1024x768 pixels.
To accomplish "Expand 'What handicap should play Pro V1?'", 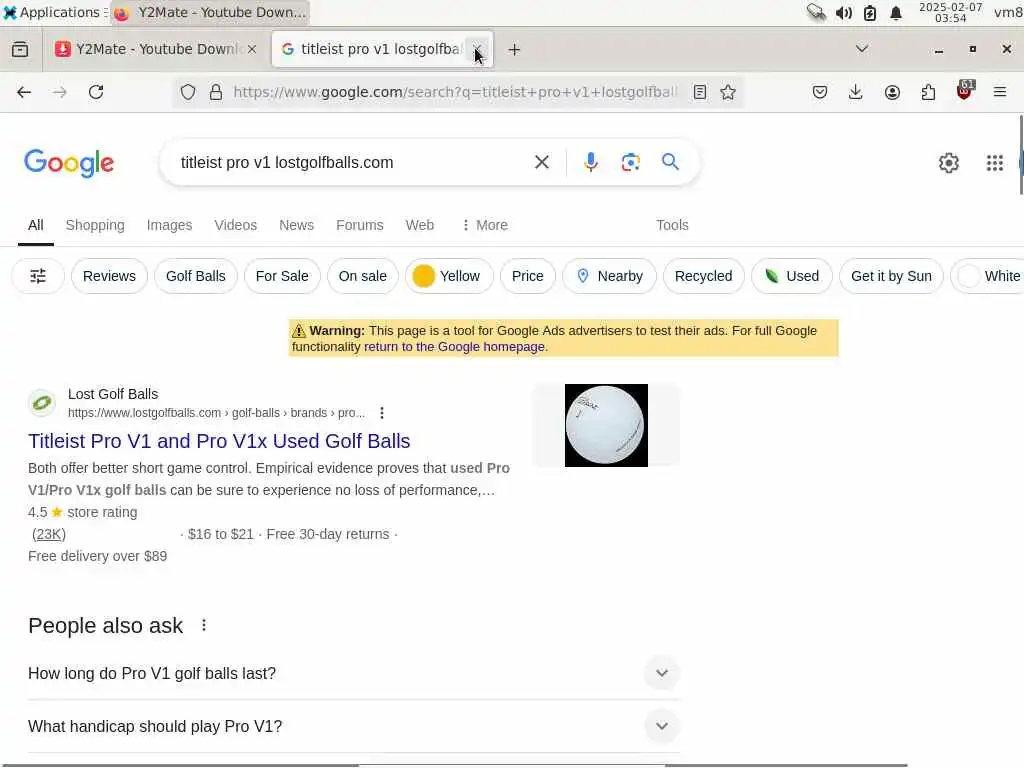I will 354,726.
